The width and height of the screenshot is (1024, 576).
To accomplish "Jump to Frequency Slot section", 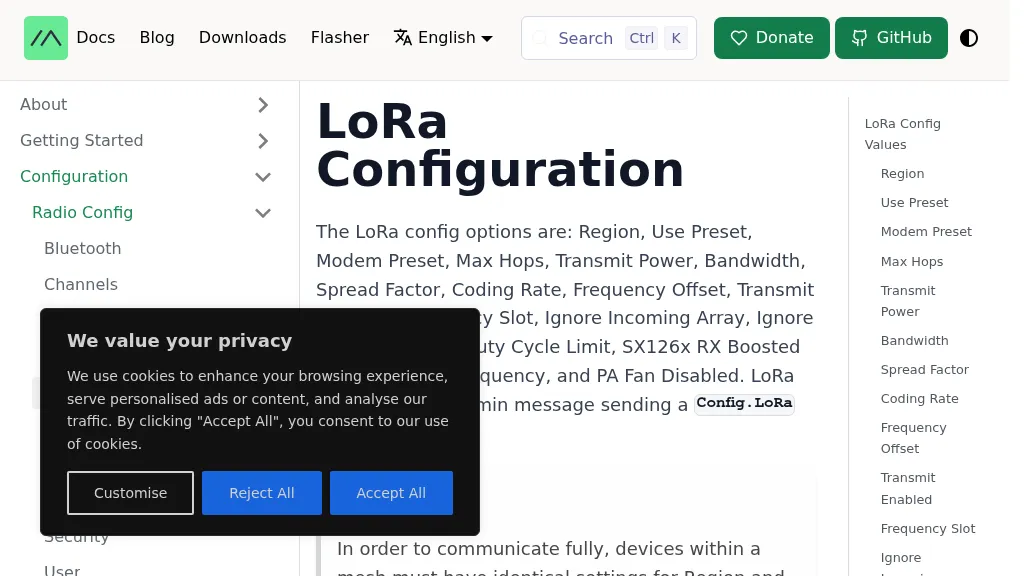I will coord(927,528).
